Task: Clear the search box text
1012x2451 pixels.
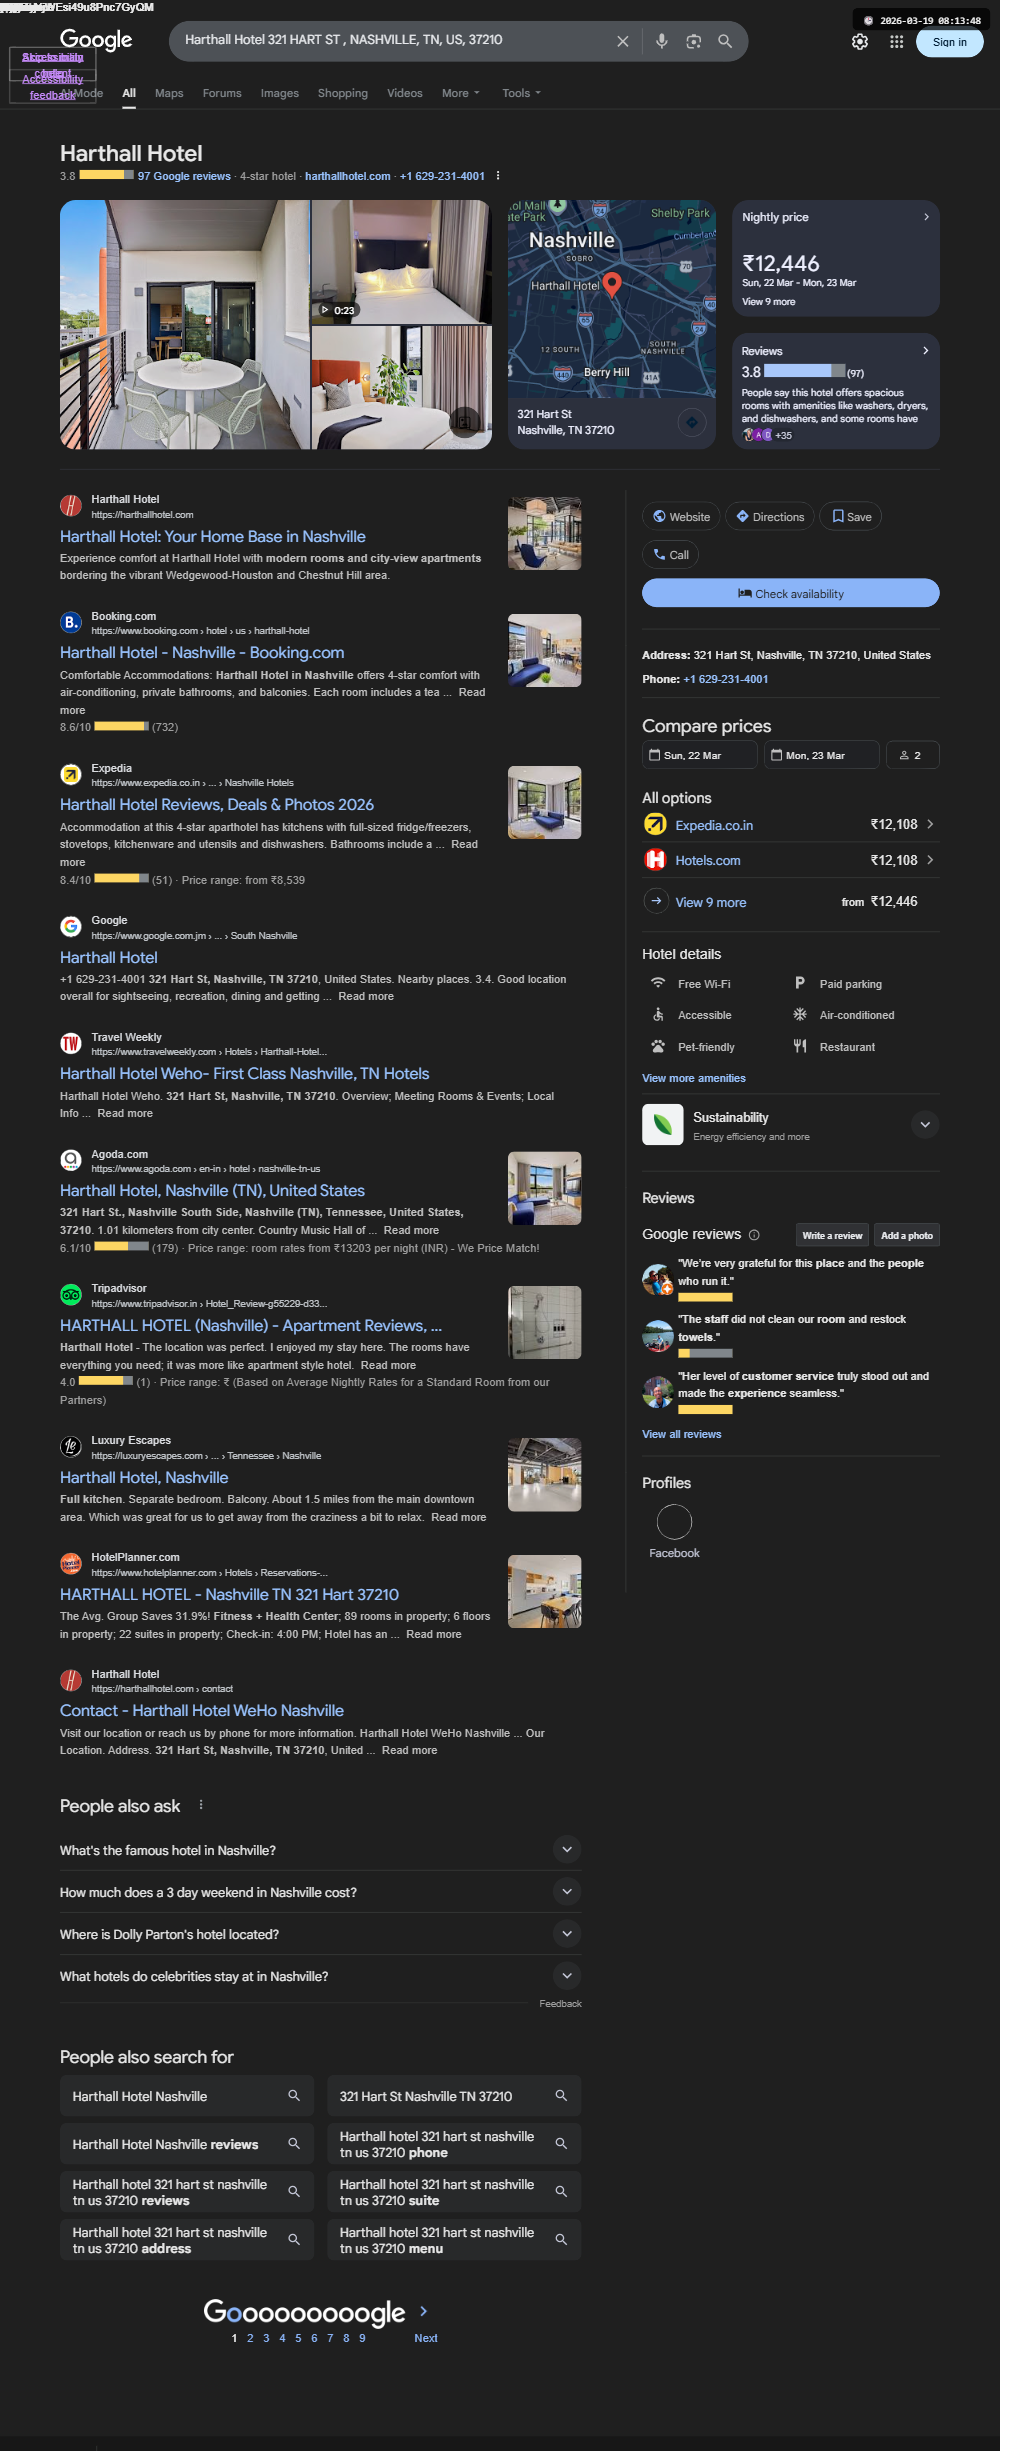Action: click(x=622, y=41)
